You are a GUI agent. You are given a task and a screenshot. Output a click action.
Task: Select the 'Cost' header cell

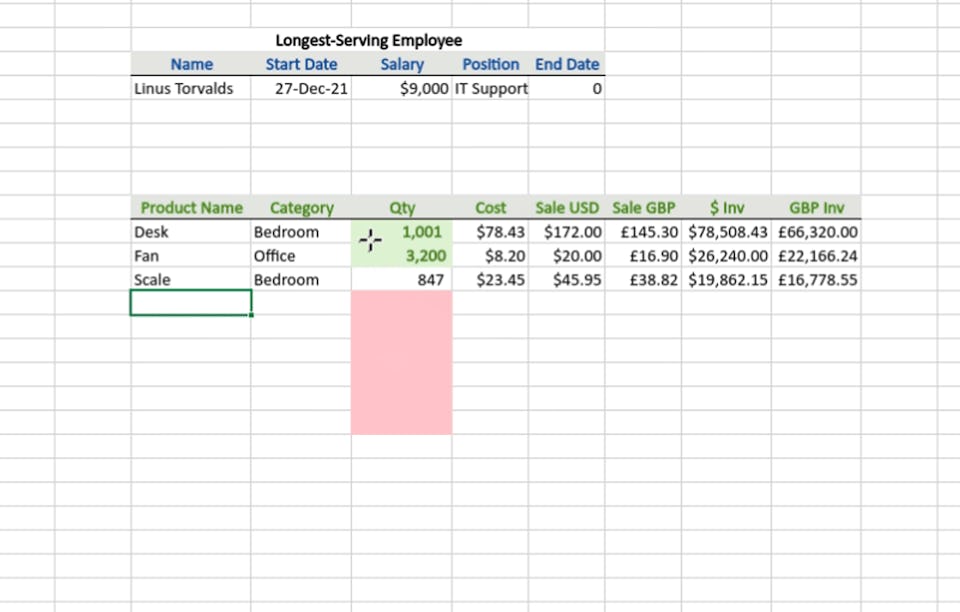tap(490, 208)
